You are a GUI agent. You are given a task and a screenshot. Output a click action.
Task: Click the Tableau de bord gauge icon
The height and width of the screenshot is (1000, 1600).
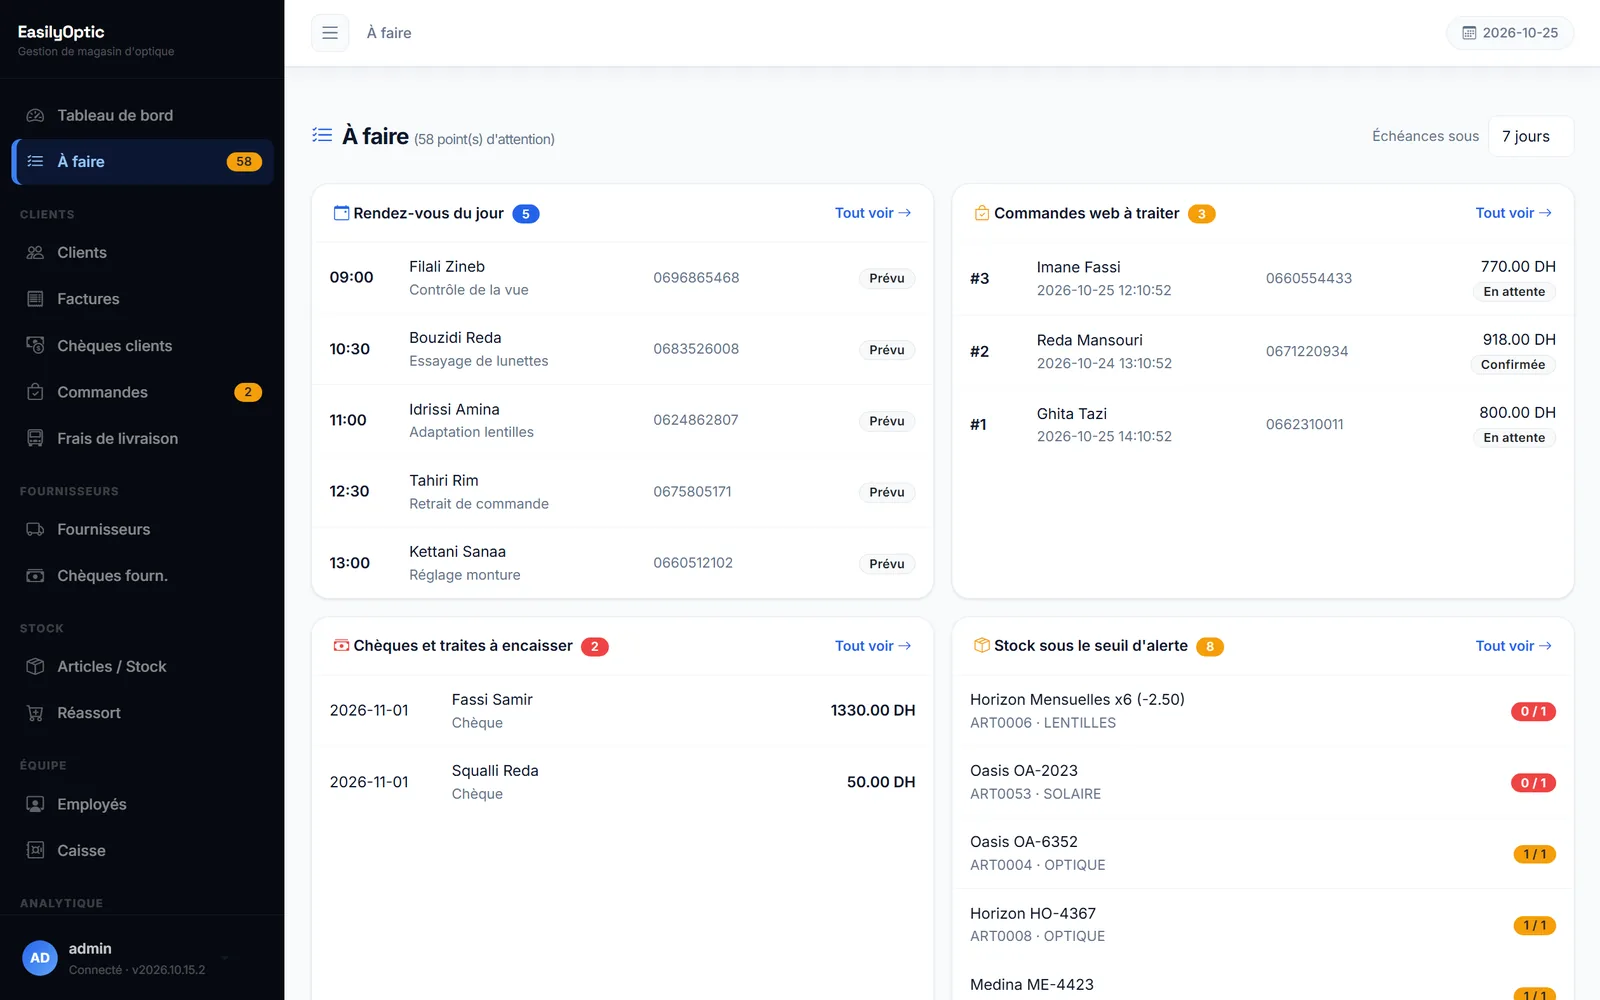(35, 115)
